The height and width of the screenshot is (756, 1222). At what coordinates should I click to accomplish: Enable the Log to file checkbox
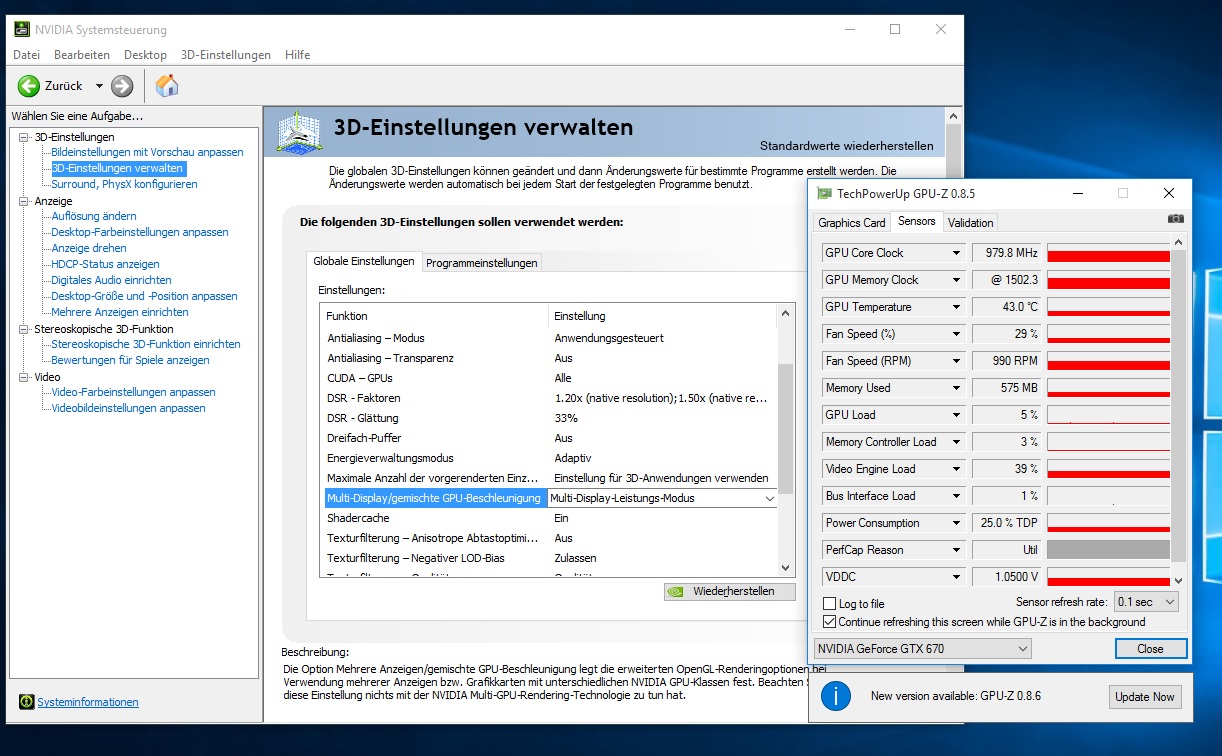point(829,604)
